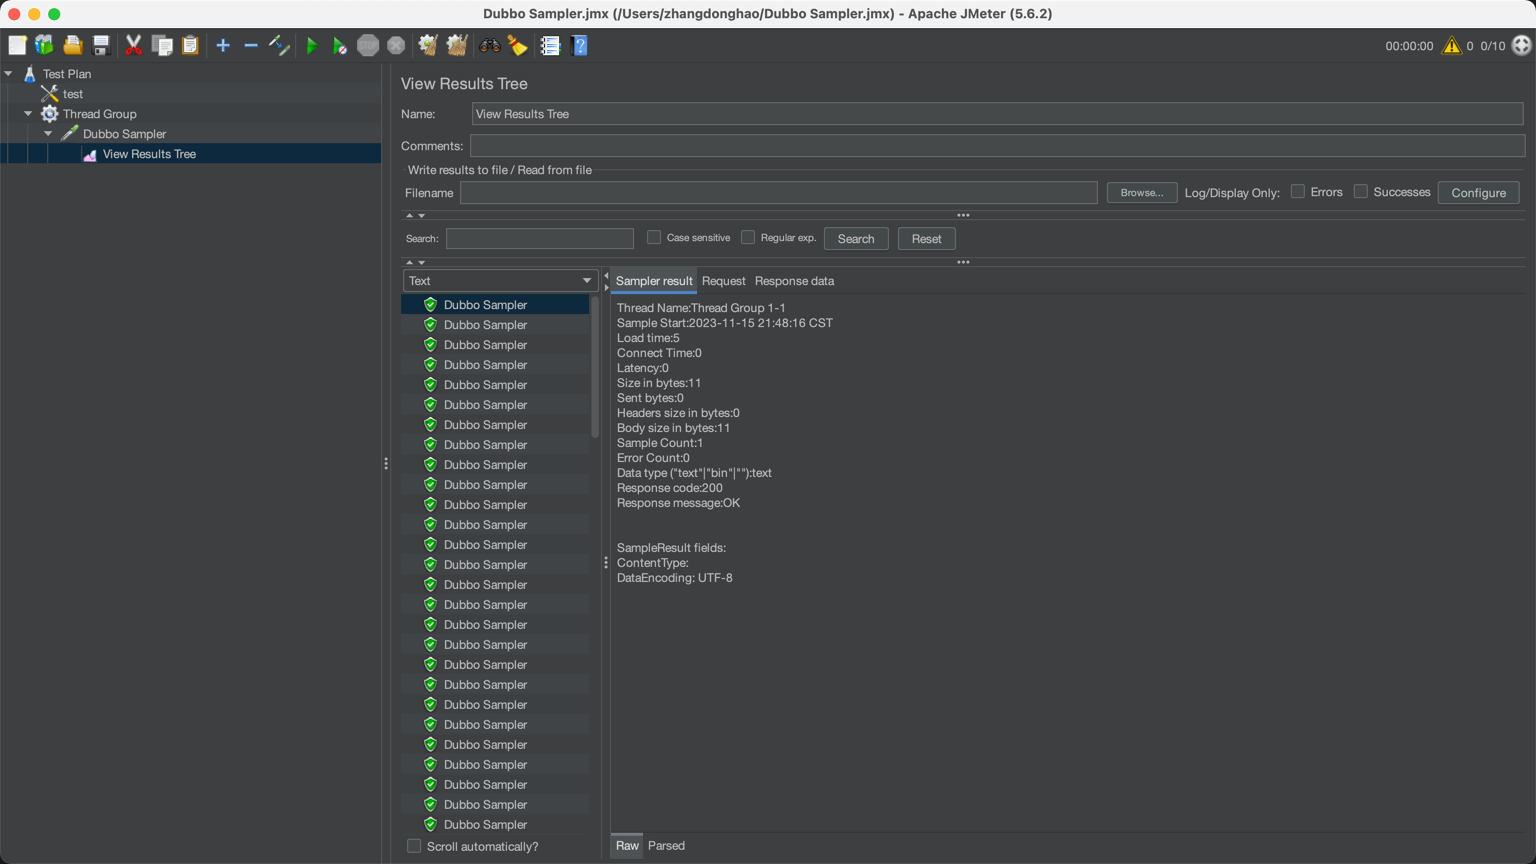Click the 0/10 thread count
Image resolution: width=1536 pixels, height=864 pixels.
(x=1493, y=46)
